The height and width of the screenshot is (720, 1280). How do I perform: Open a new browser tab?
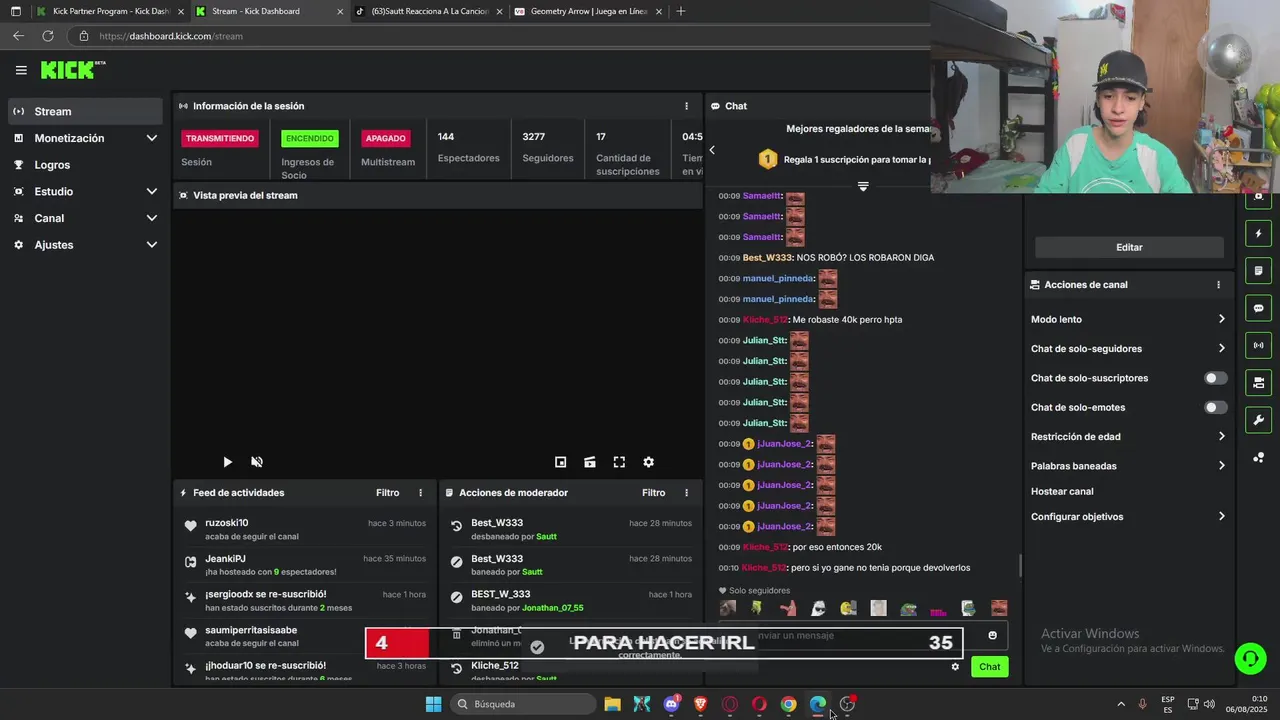point(681,11)
